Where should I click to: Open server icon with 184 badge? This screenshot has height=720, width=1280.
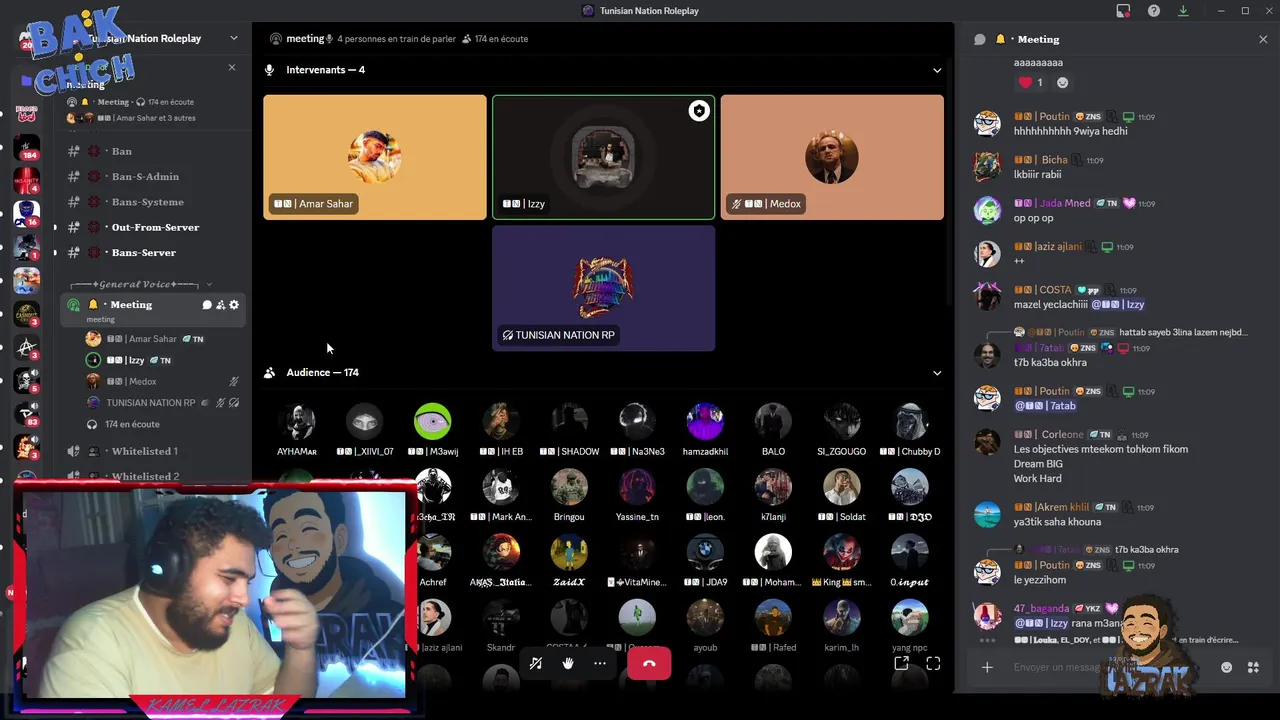tap(26, 148)
